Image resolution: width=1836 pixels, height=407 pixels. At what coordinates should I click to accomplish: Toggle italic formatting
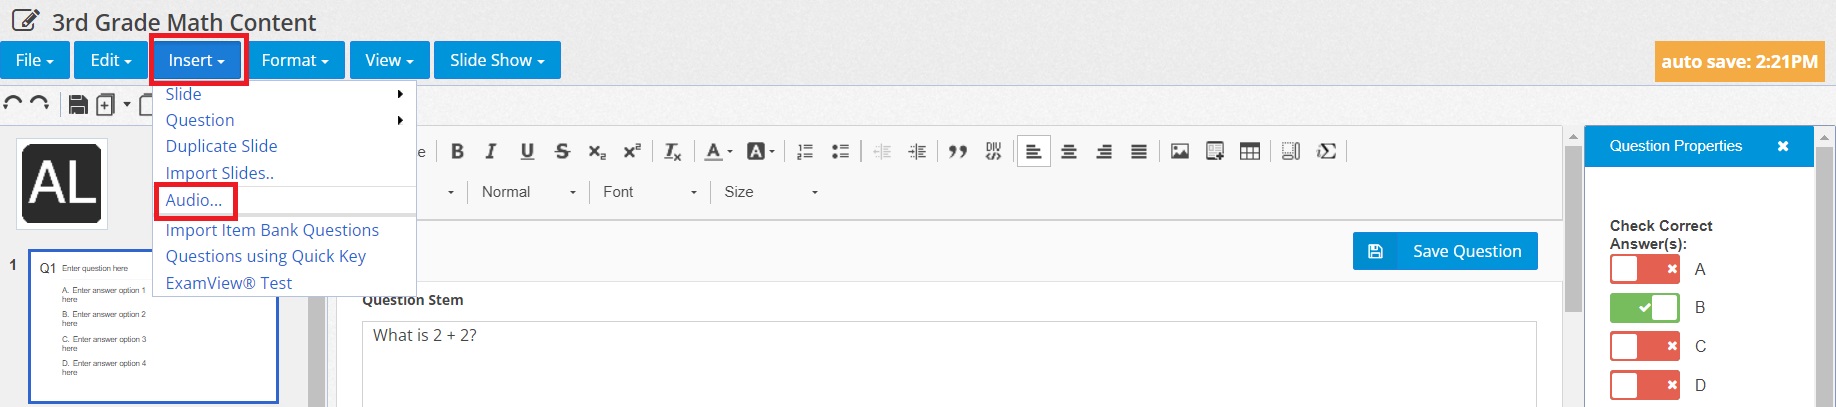[491, 151]
